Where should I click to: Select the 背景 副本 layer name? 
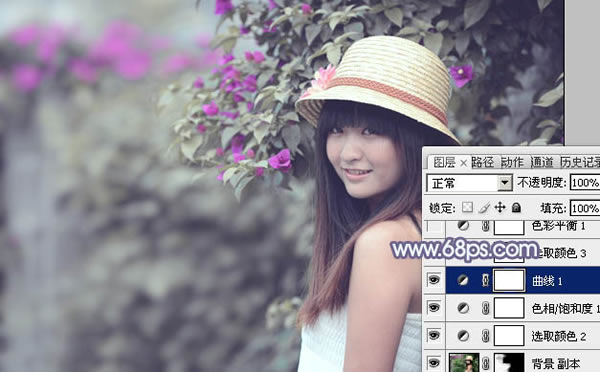[555, 363]
